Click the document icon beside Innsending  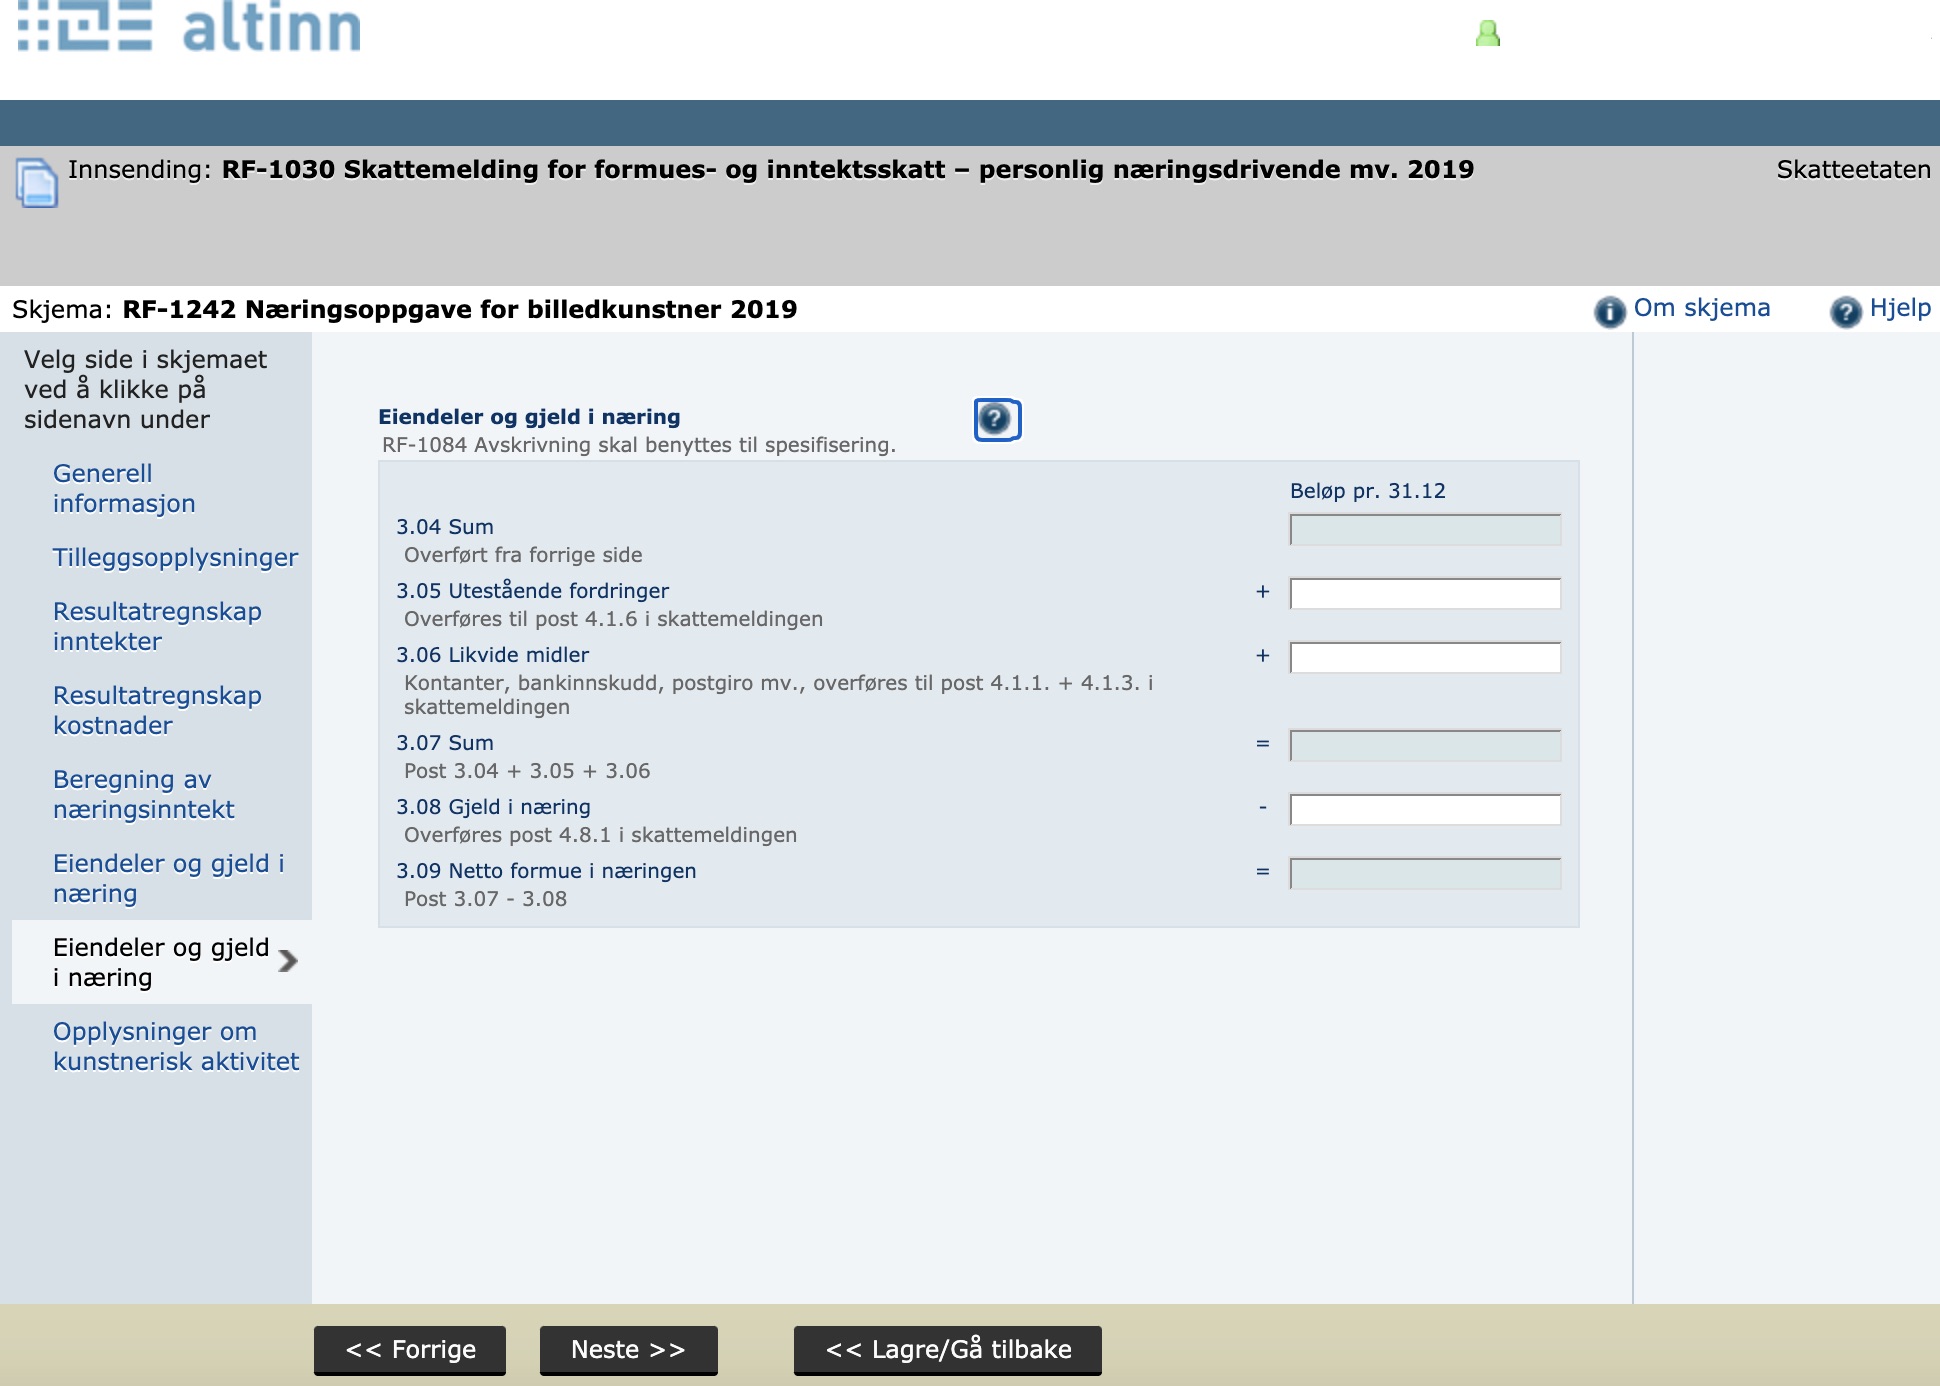[37, 183]
